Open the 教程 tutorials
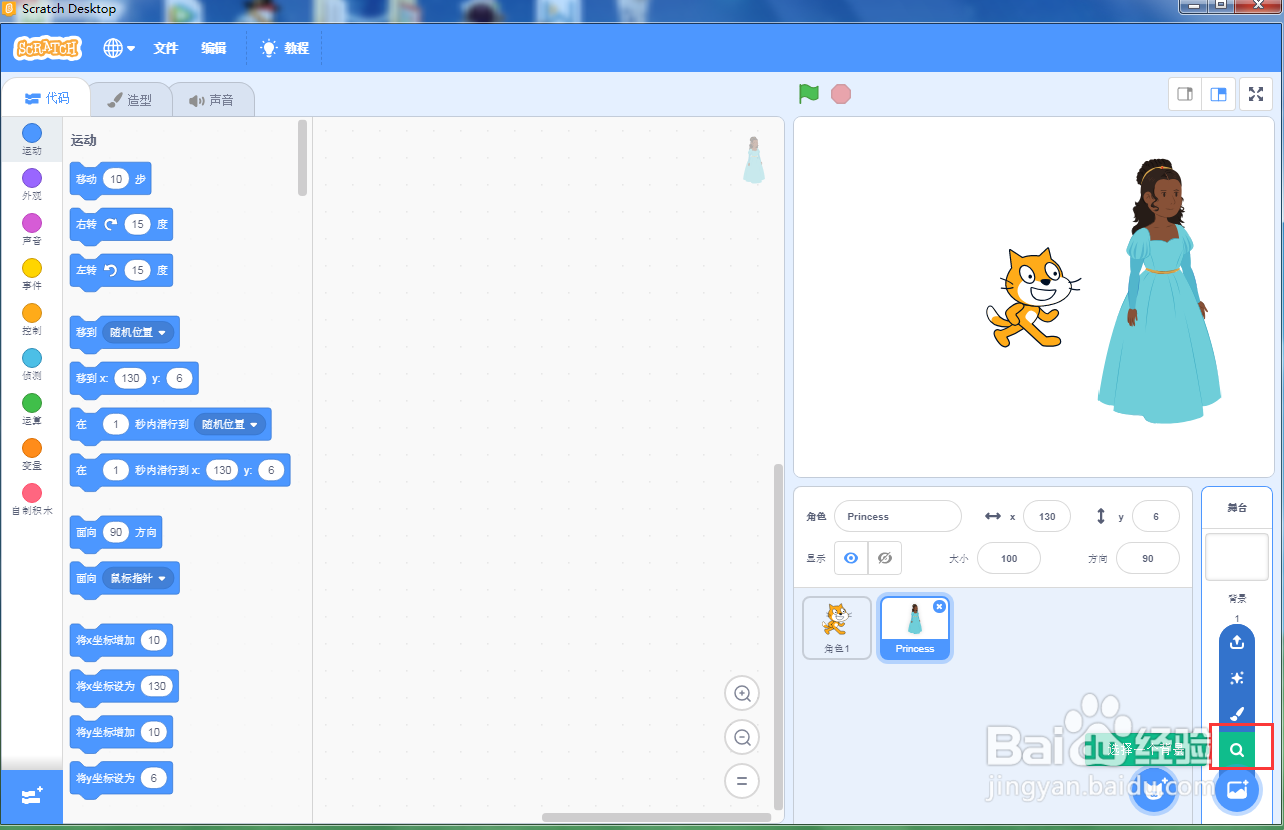1284x830 pixels. pyautogui.click(x=285, y=48)
